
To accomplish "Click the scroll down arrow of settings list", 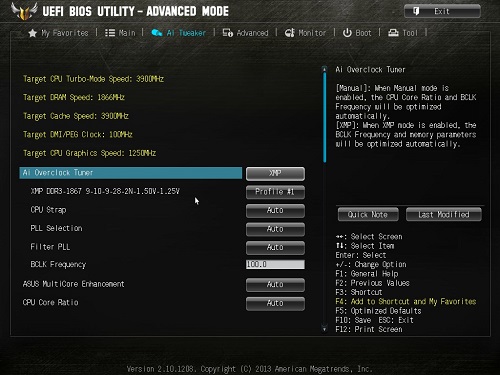I will (324, 329).
